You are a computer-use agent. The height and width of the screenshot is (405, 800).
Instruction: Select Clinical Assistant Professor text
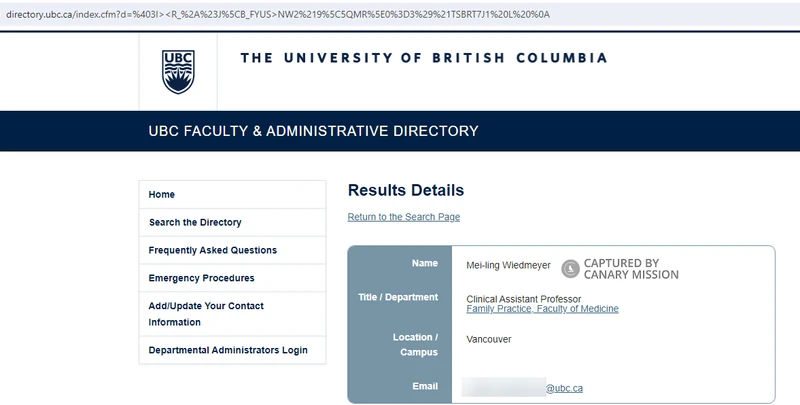523,299
